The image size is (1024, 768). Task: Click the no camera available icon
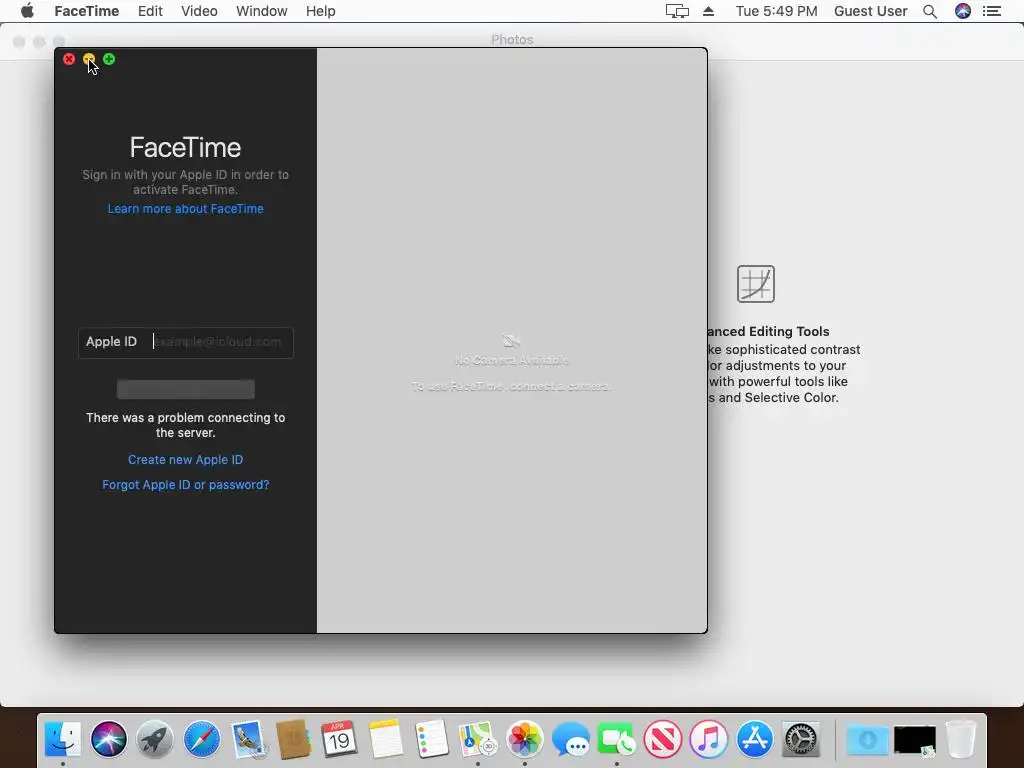pyautogui.click(x=511, y=340)
